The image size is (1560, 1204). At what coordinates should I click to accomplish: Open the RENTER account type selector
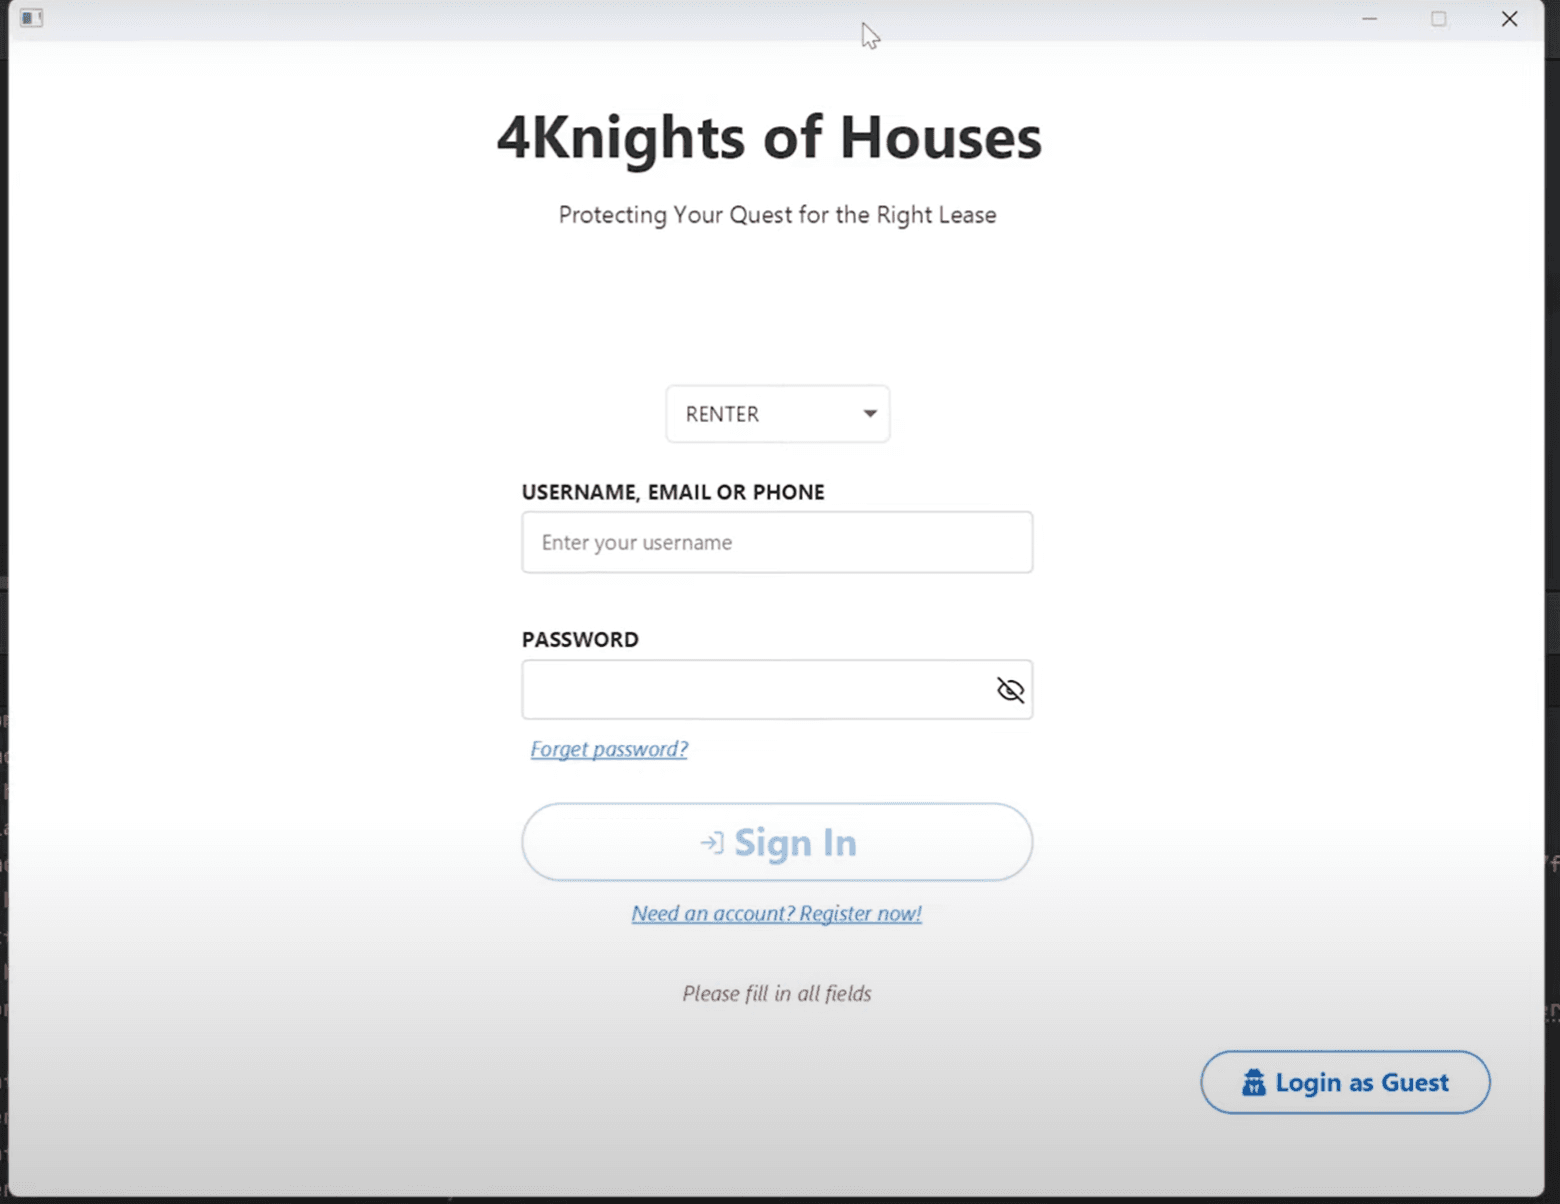coord(777,413)
